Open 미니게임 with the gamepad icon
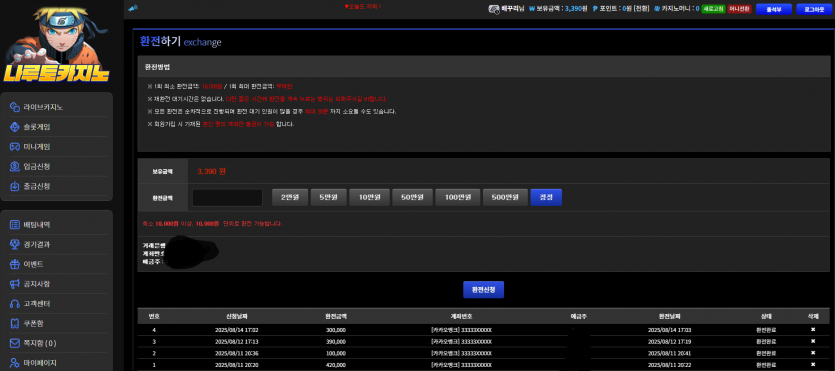This screenshot has height=371, width=835. [x=15, y=147]
